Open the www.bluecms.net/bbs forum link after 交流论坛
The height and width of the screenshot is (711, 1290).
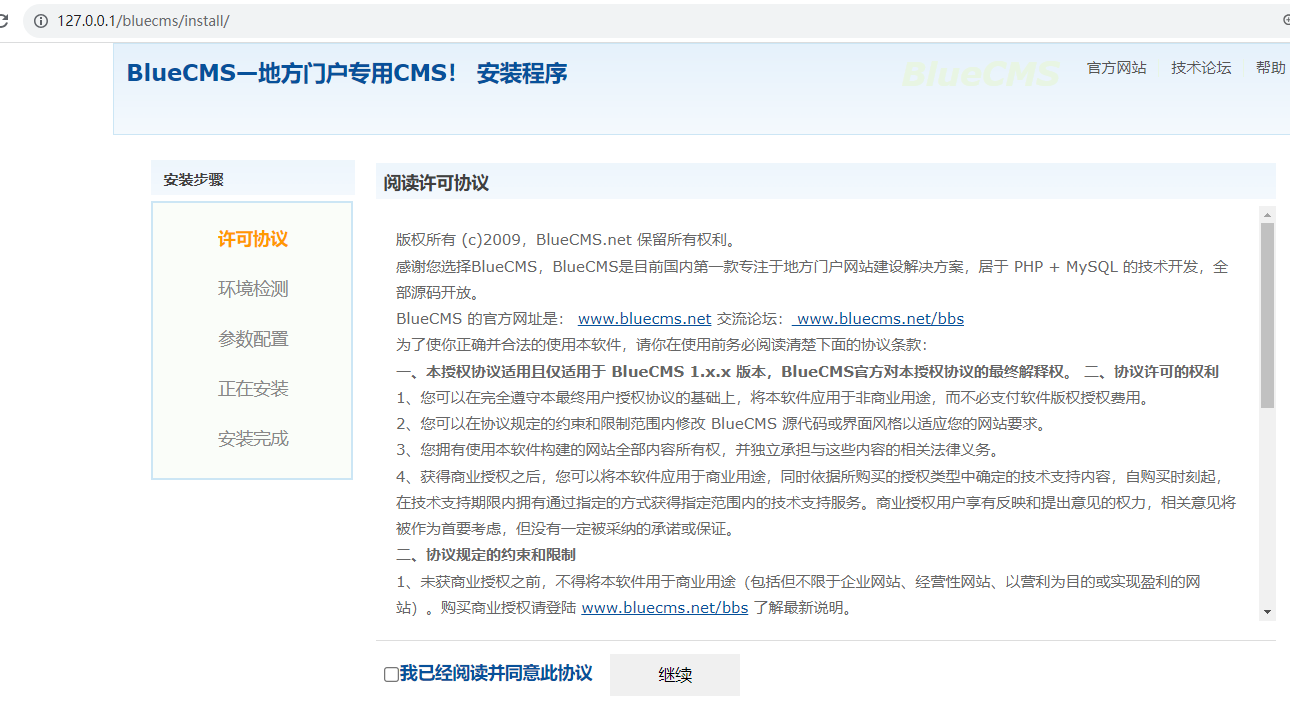click(878, 319)
